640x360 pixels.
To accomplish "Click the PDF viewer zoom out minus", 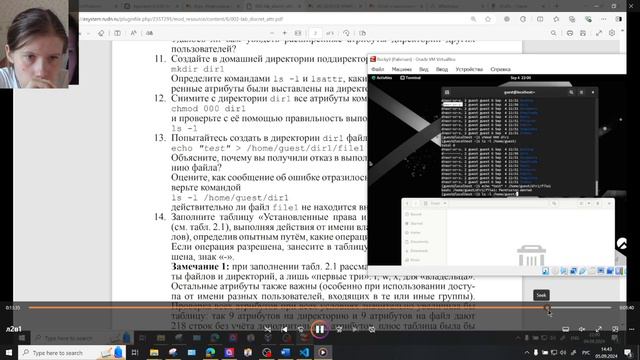I will 272,33.
